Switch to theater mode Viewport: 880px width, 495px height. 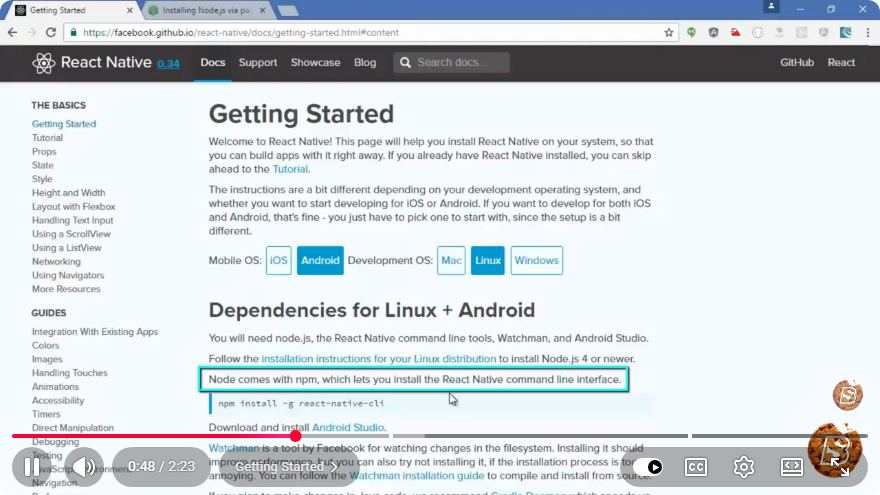click(x=791, y=466)
